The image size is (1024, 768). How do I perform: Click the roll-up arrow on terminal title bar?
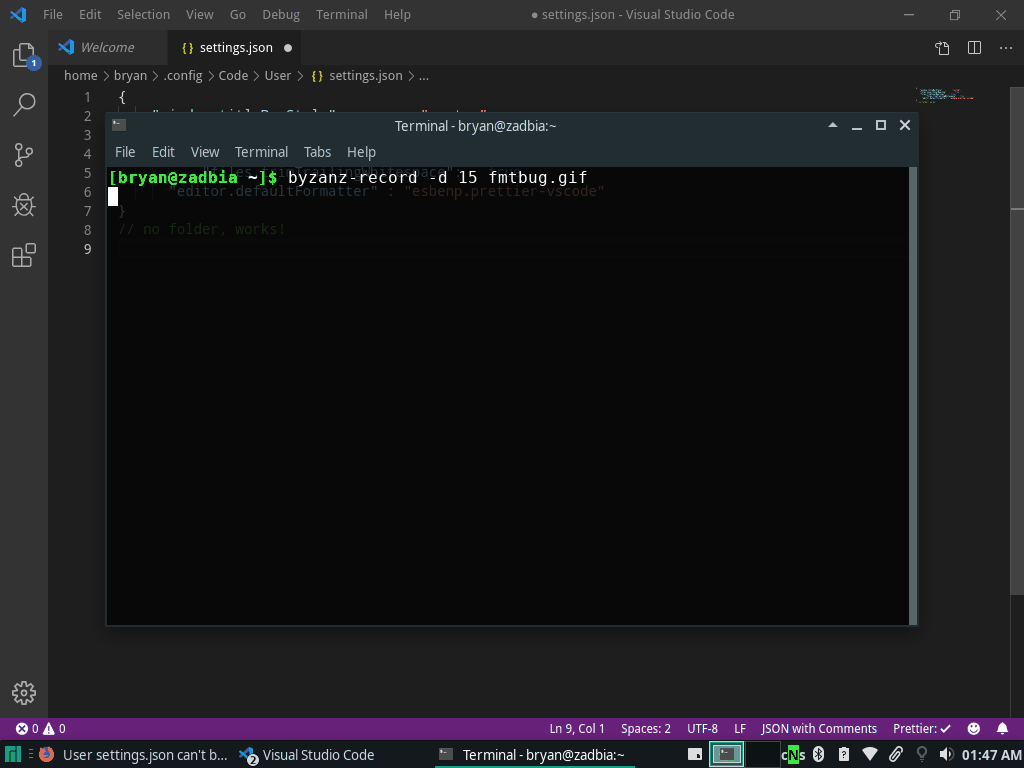[833, 125]
